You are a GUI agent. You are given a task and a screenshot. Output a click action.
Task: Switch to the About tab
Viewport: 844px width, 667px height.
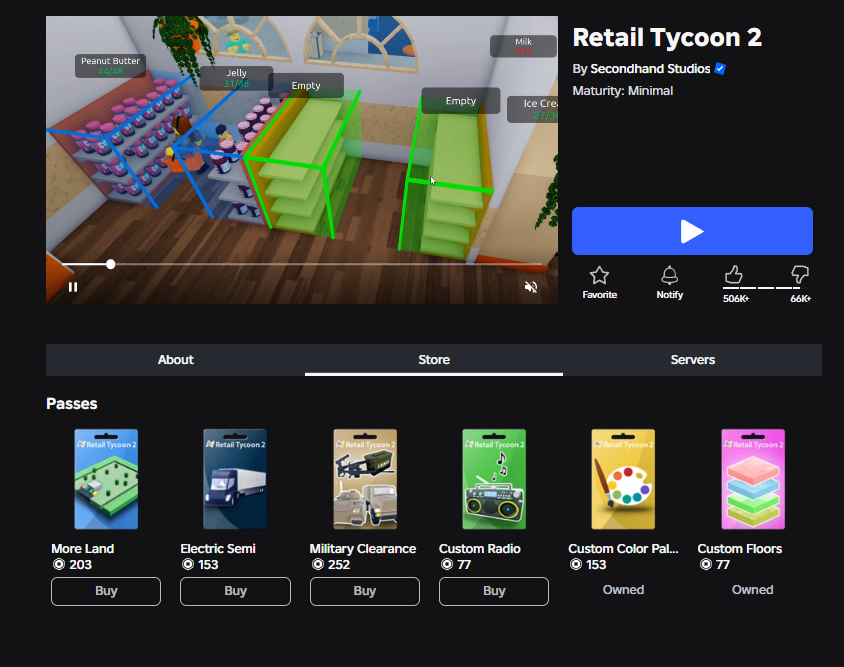click(175, 360)
